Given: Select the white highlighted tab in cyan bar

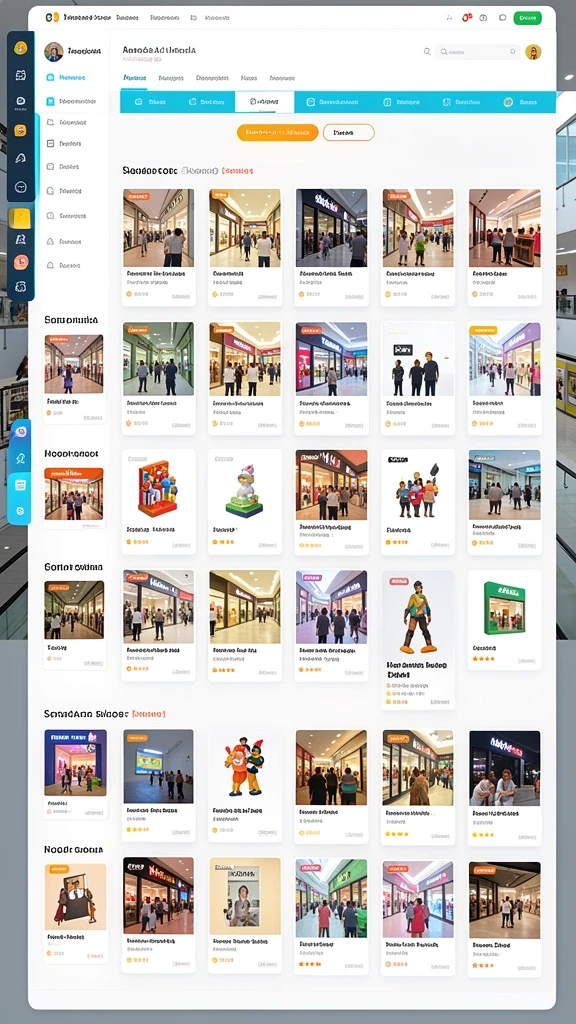Looking at the screenshot, I should pos(264,102).
